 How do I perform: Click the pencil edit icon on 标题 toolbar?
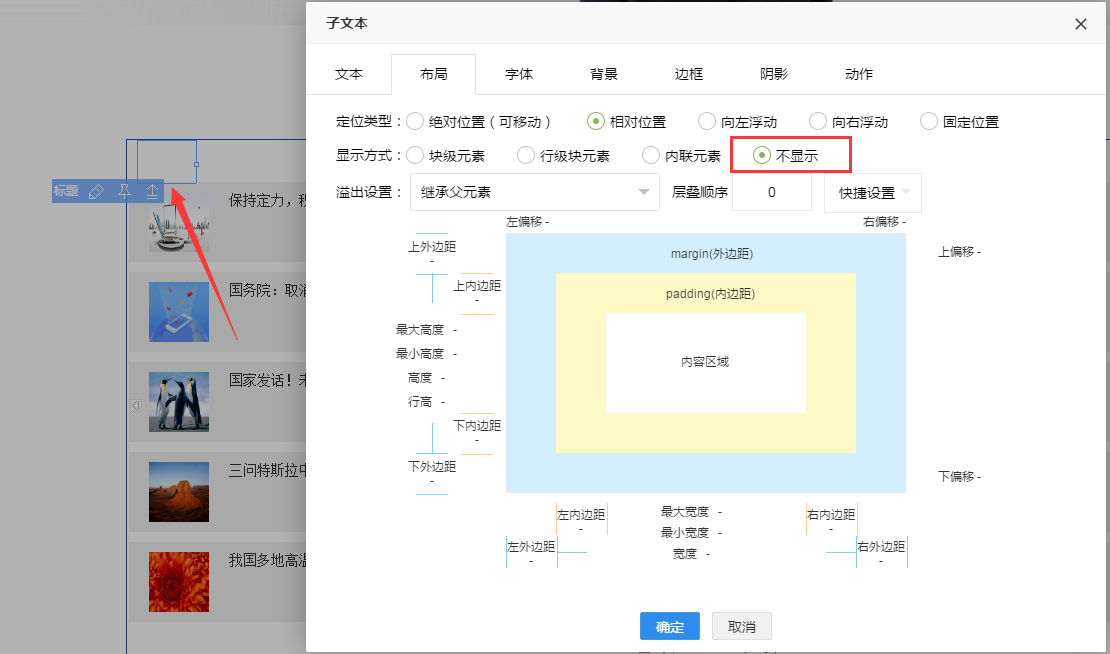point(96,192)
